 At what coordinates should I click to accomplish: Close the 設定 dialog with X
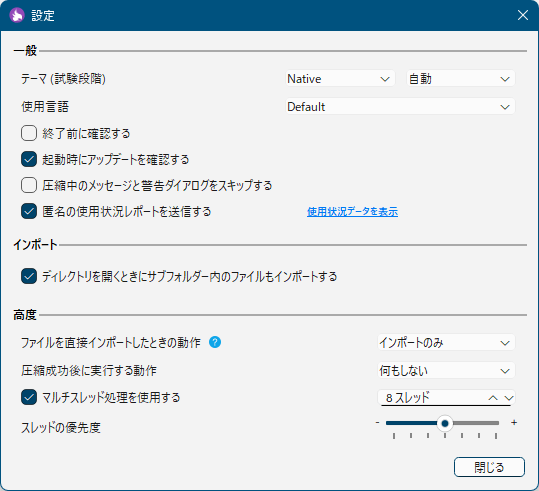523,15
